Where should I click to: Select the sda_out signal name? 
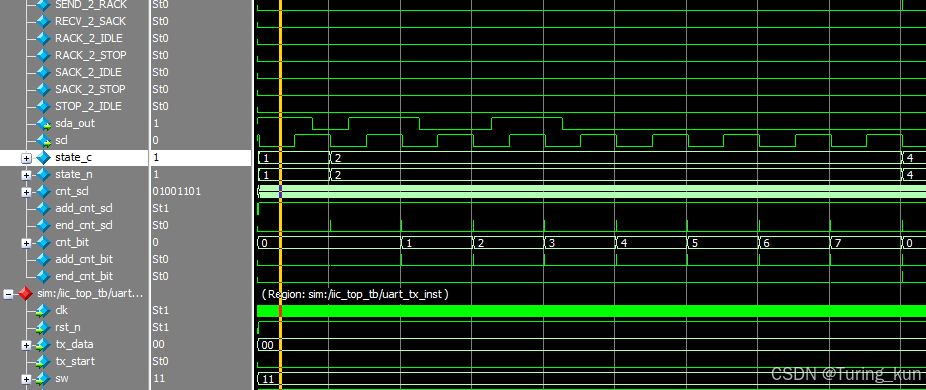tap(75, 124)
